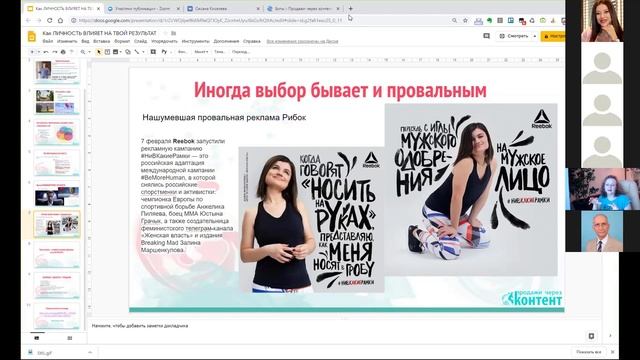The height and width of the screenshot is (360, 640).
Task: Open the Справка menu
Action: pyautogui.click(x=251, y=41)
